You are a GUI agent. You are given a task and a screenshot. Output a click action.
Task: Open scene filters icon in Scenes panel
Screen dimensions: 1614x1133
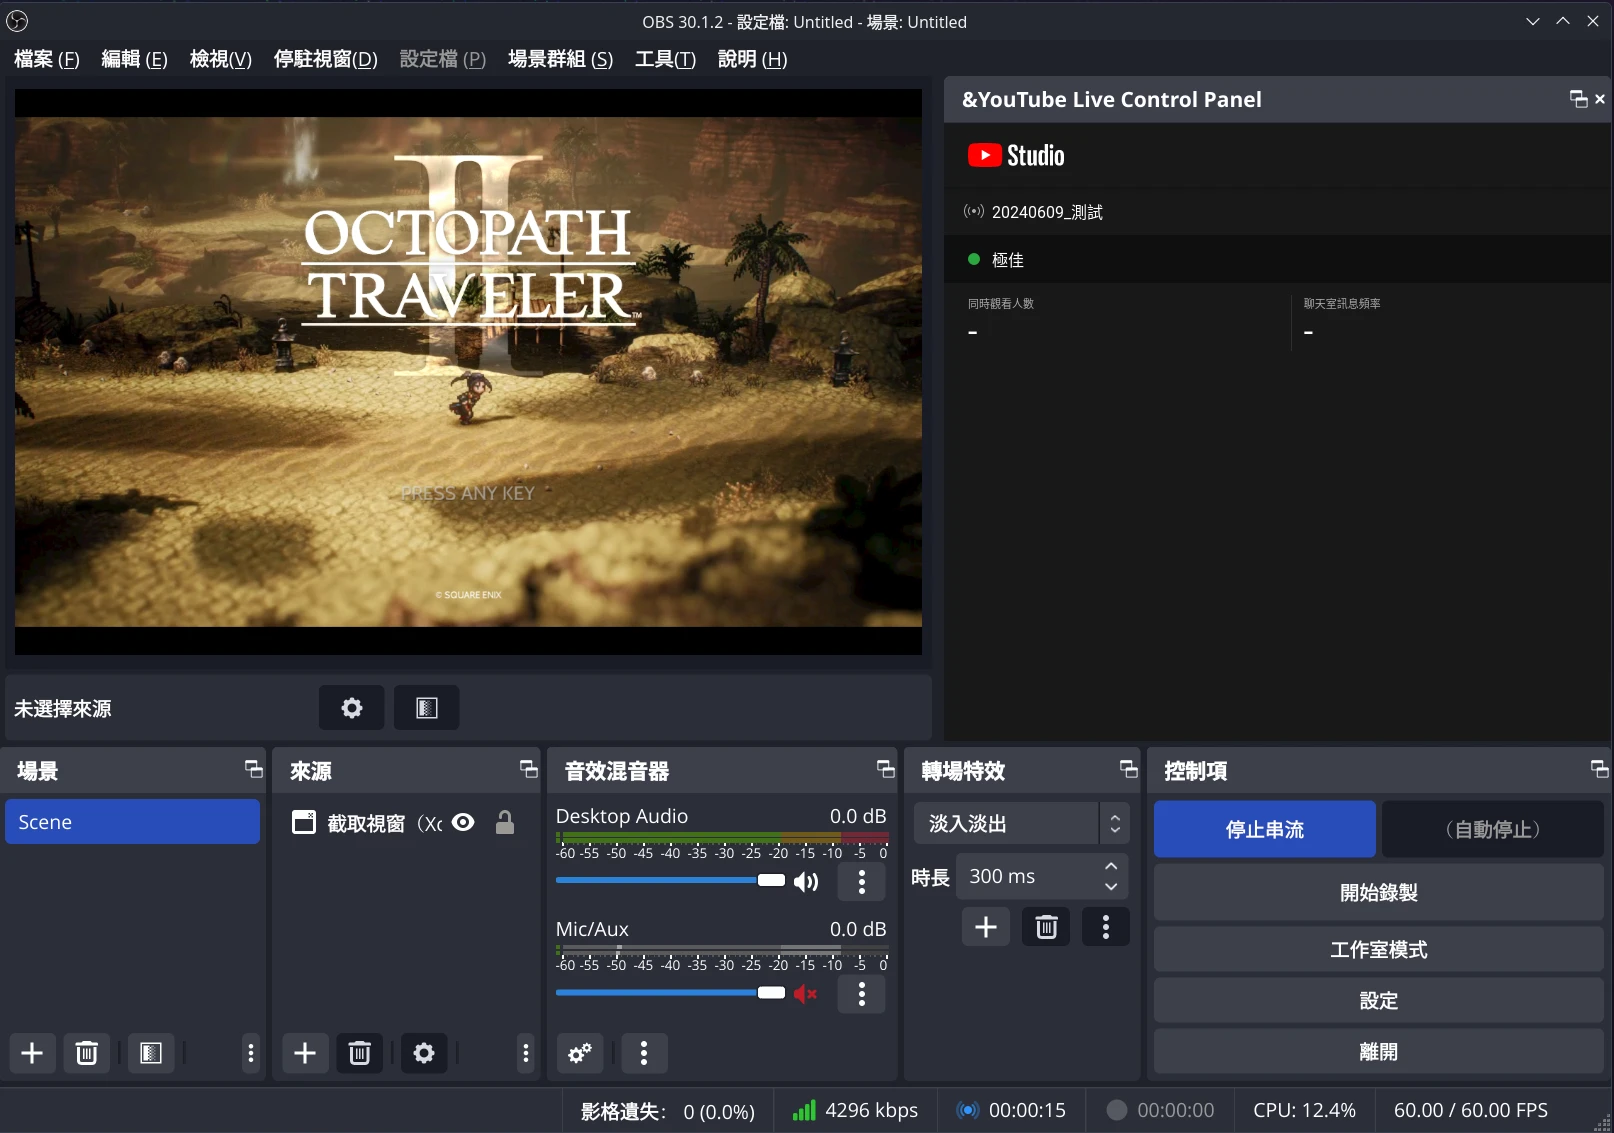pyautogui.click(x=151, y=1053)
